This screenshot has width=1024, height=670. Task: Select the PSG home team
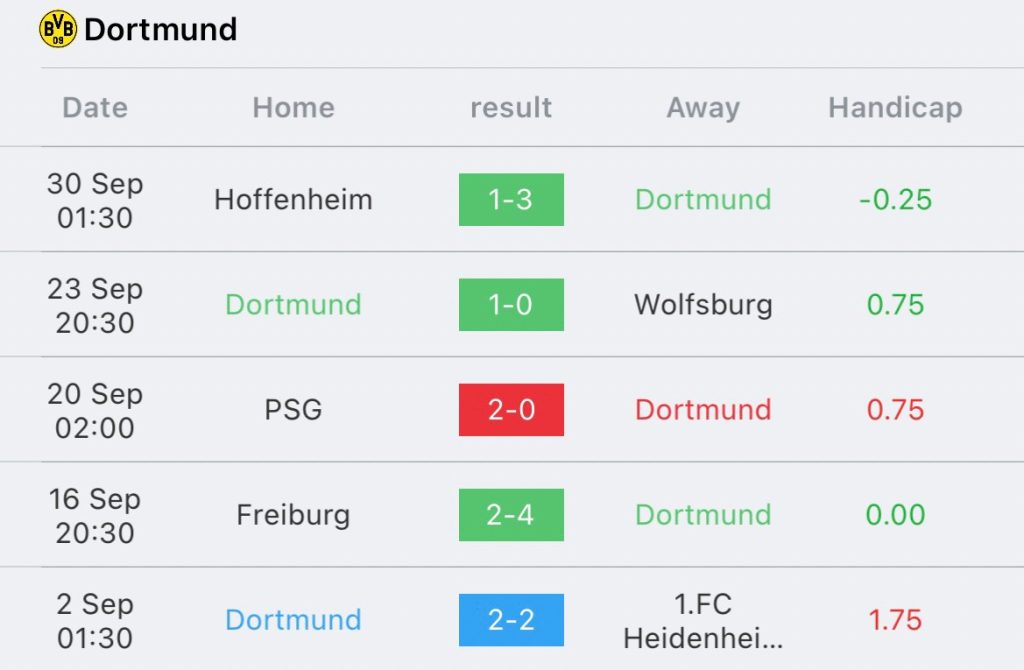coord(293,410)
